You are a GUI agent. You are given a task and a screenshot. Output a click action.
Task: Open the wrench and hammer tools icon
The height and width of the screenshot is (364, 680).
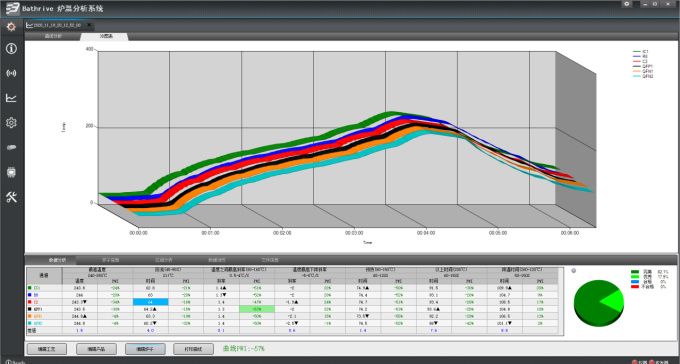[x=11, y=197]
